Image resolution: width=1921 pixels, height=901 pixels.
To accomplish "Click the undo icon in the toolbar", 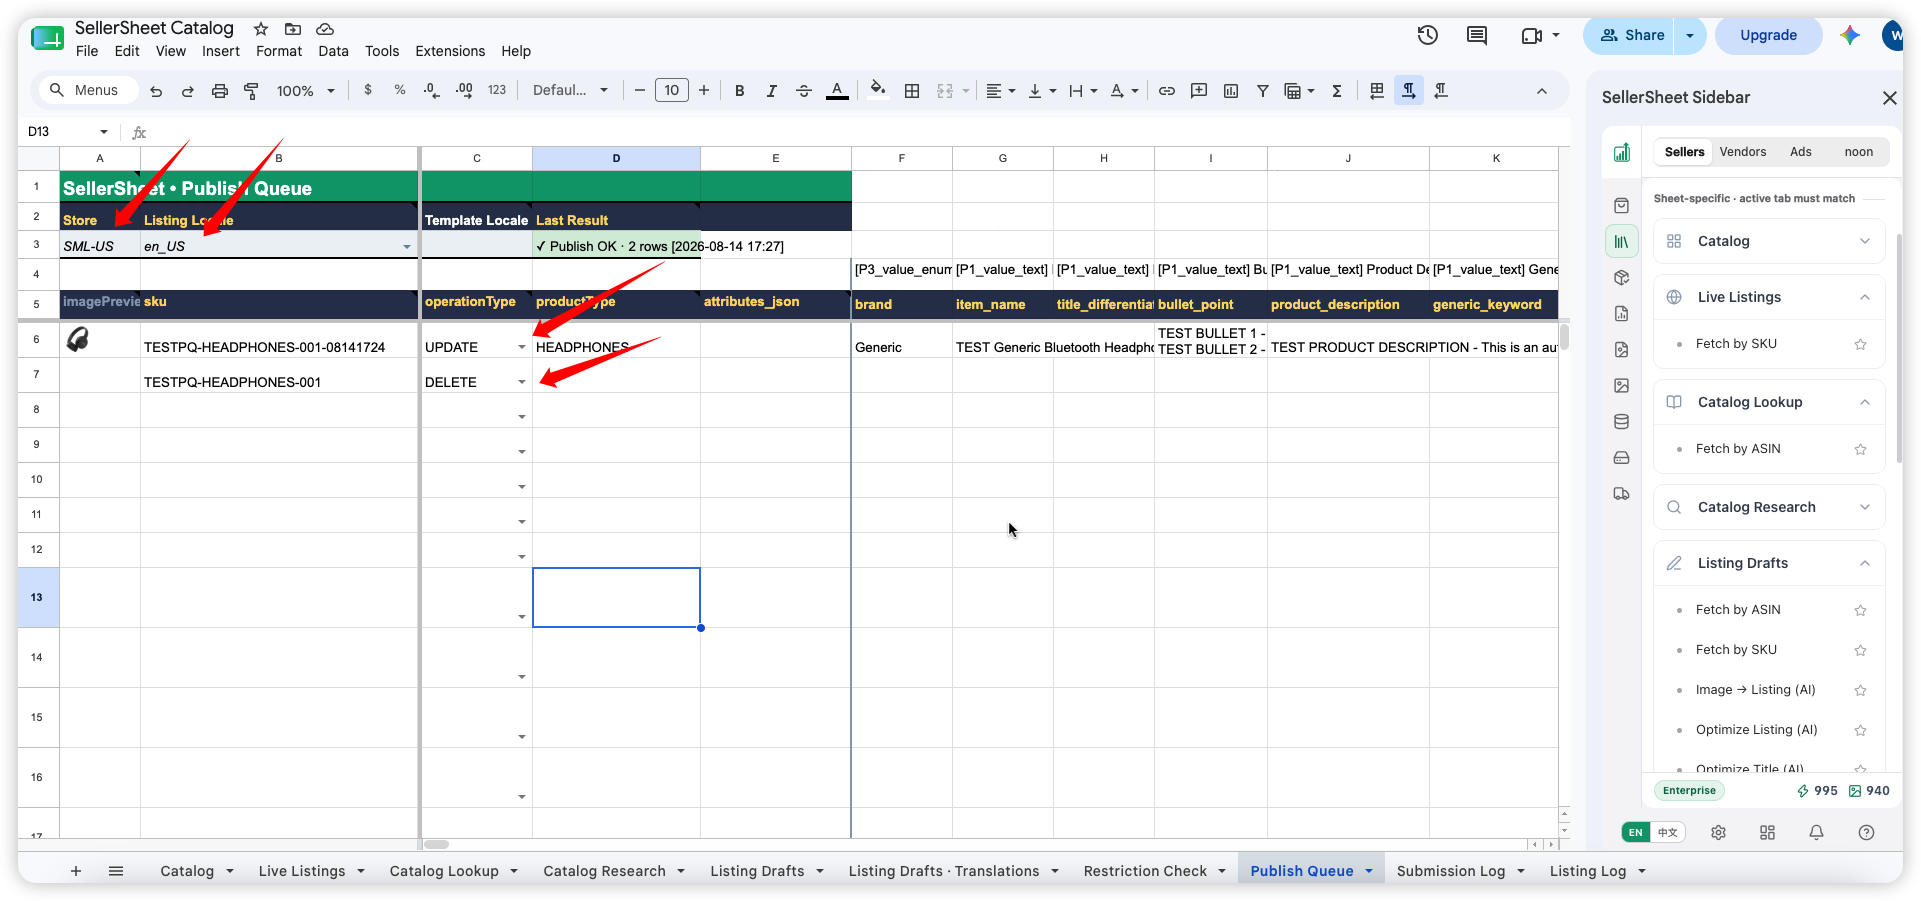I will 156,91.
